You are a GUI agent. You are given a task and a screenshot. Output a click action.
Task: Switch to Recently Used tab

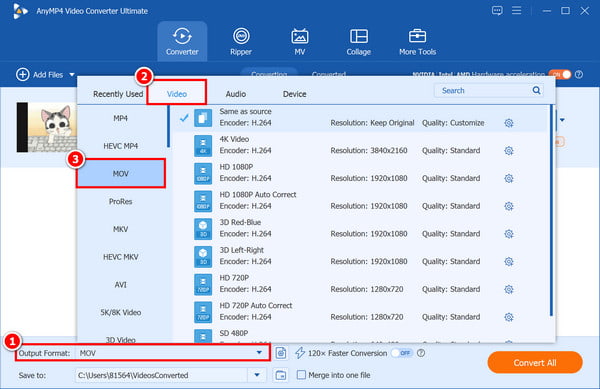tap(118, 94)
